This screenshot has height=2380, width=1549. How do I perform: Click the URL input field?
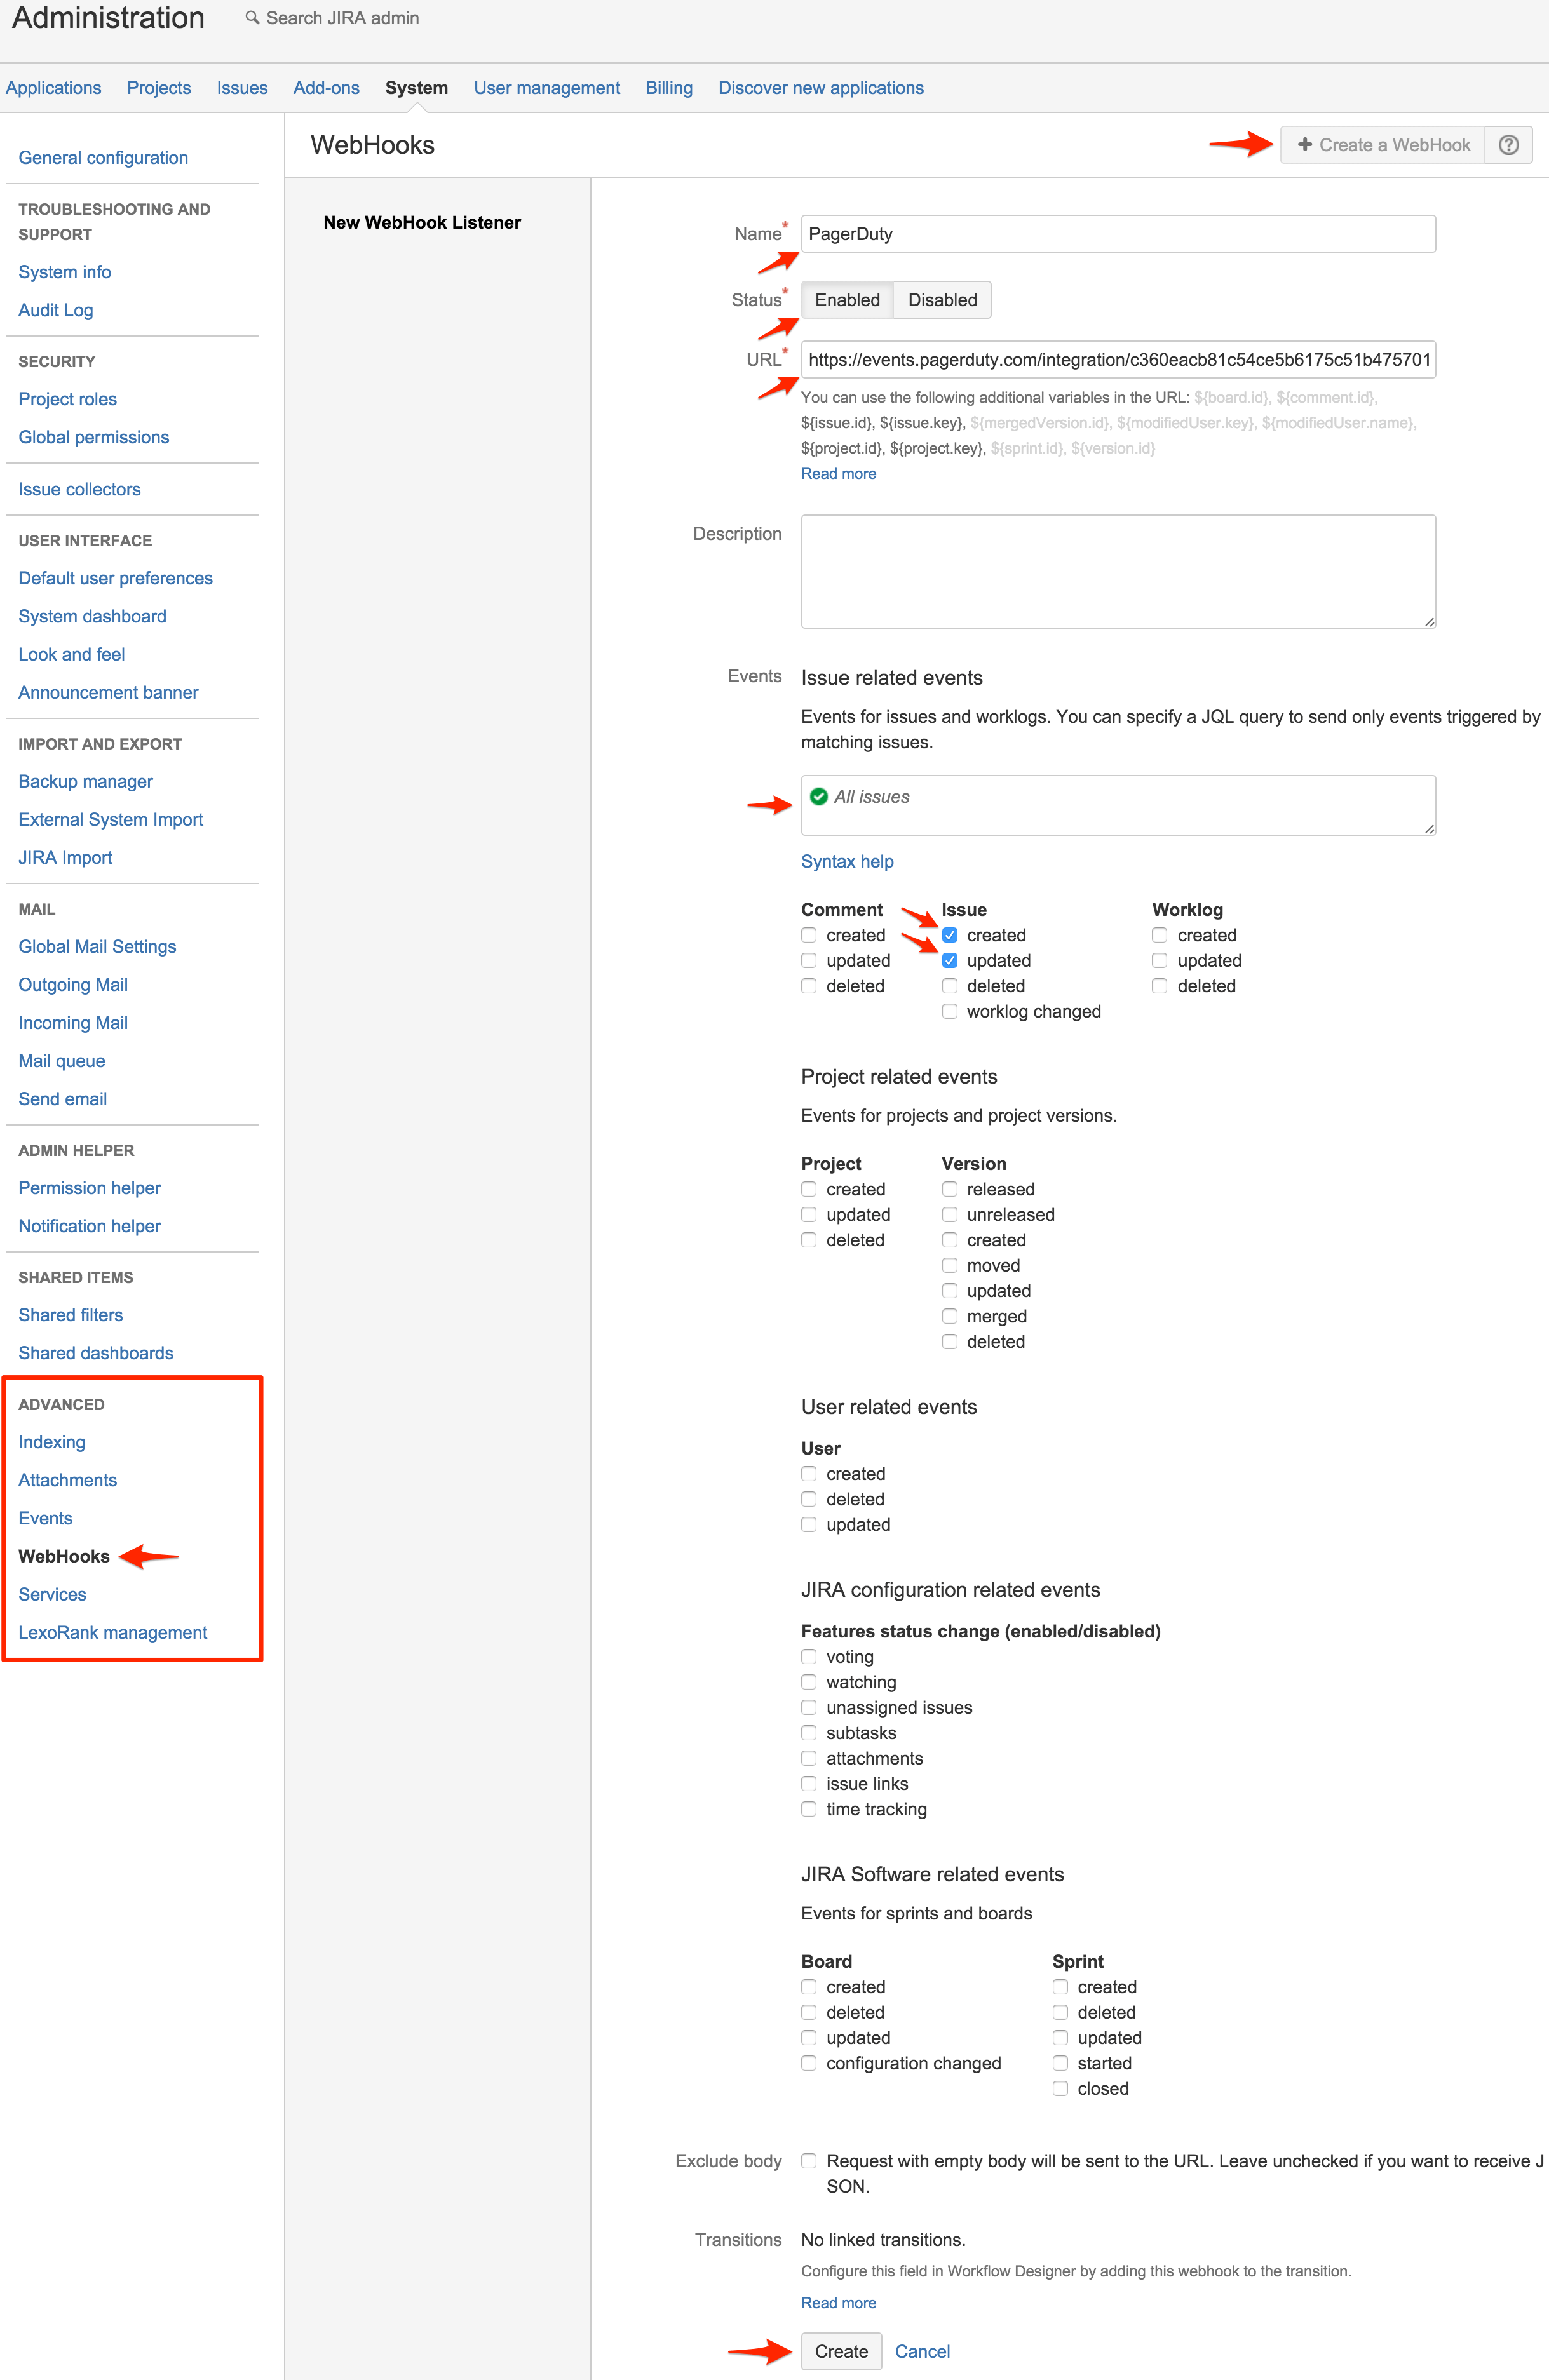coord(1118,360)
